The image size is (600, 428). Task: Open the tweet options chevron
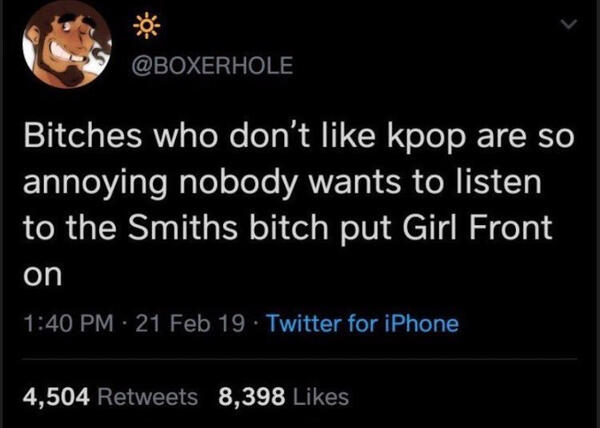tap(569, 25)
